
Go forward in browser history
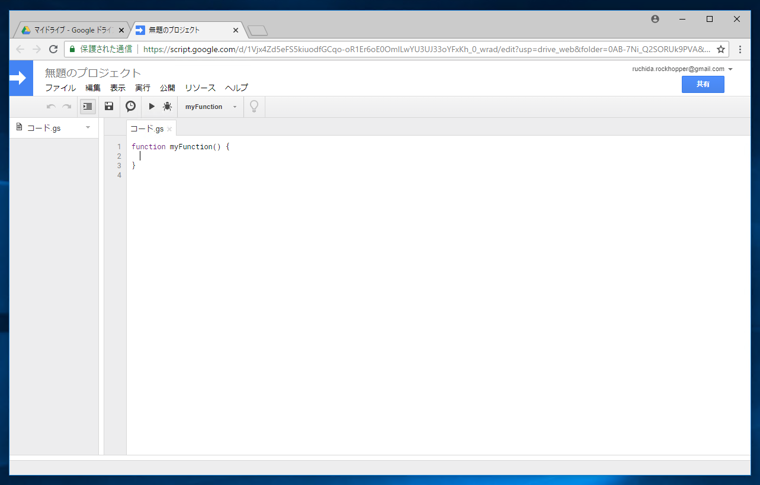37,49
